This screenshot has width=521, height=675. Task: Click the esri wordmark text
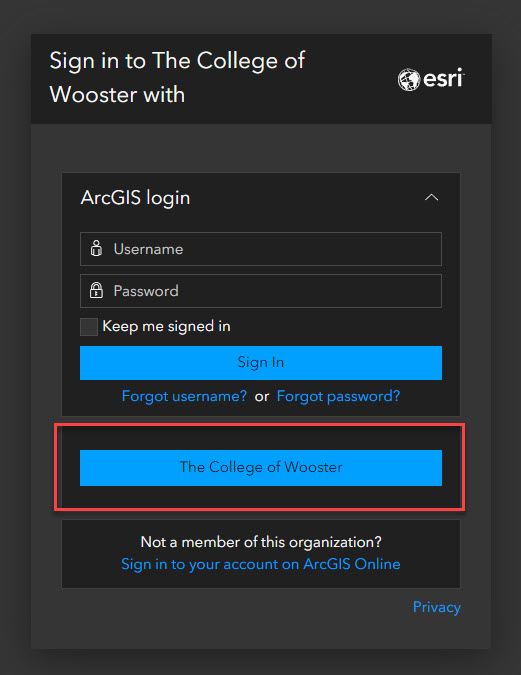tap(443, 79)
